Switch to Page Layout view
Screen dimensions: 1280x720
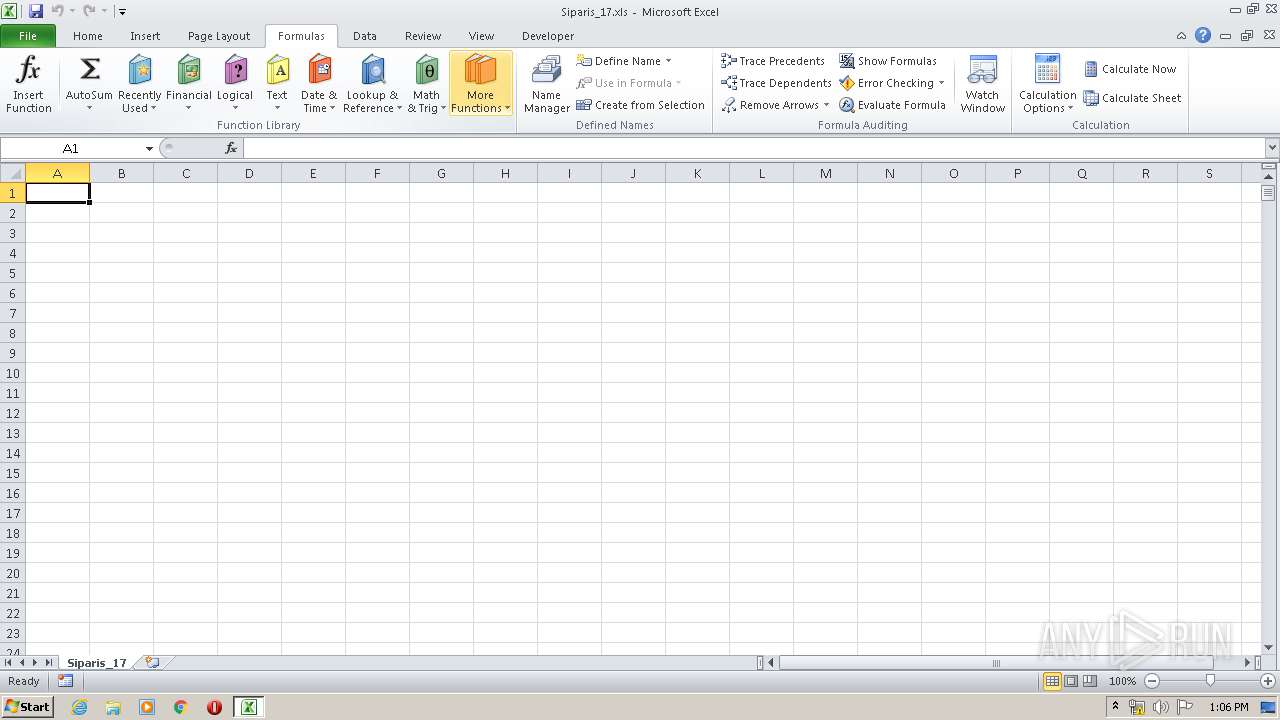coord(1071,681)
